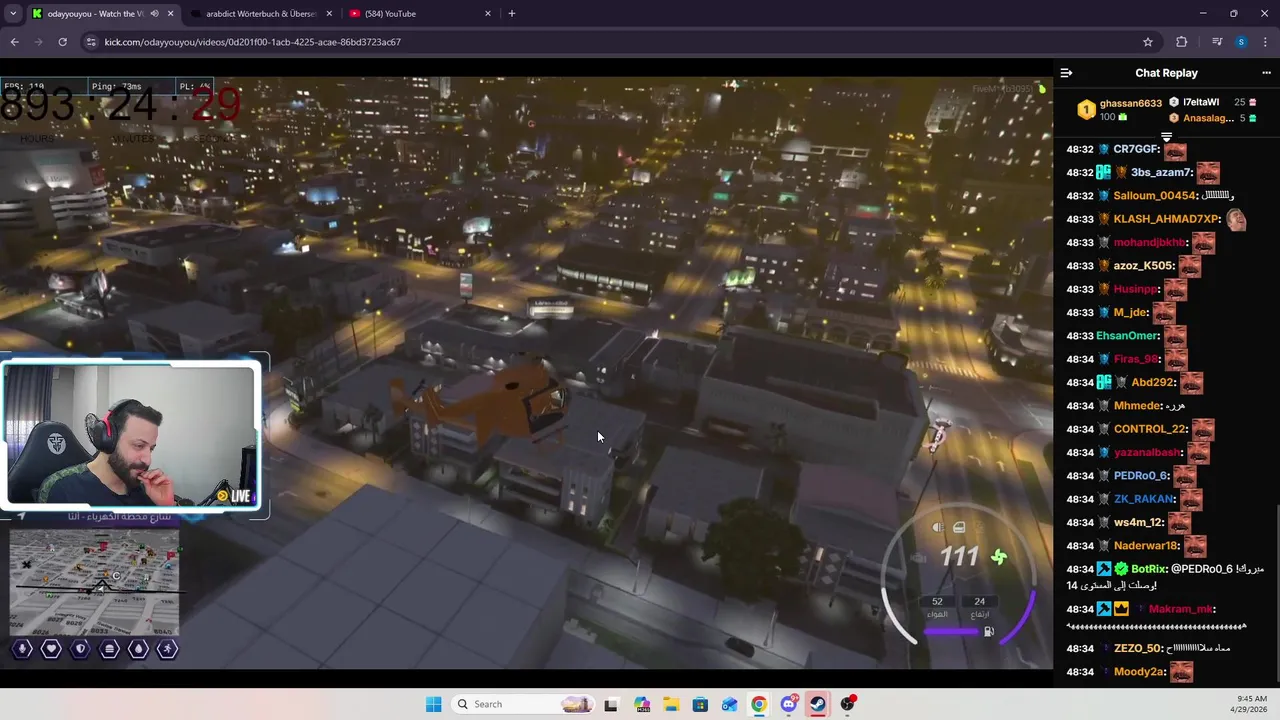
Task: Open browser extensions menu
Action: click(1182, 42)
